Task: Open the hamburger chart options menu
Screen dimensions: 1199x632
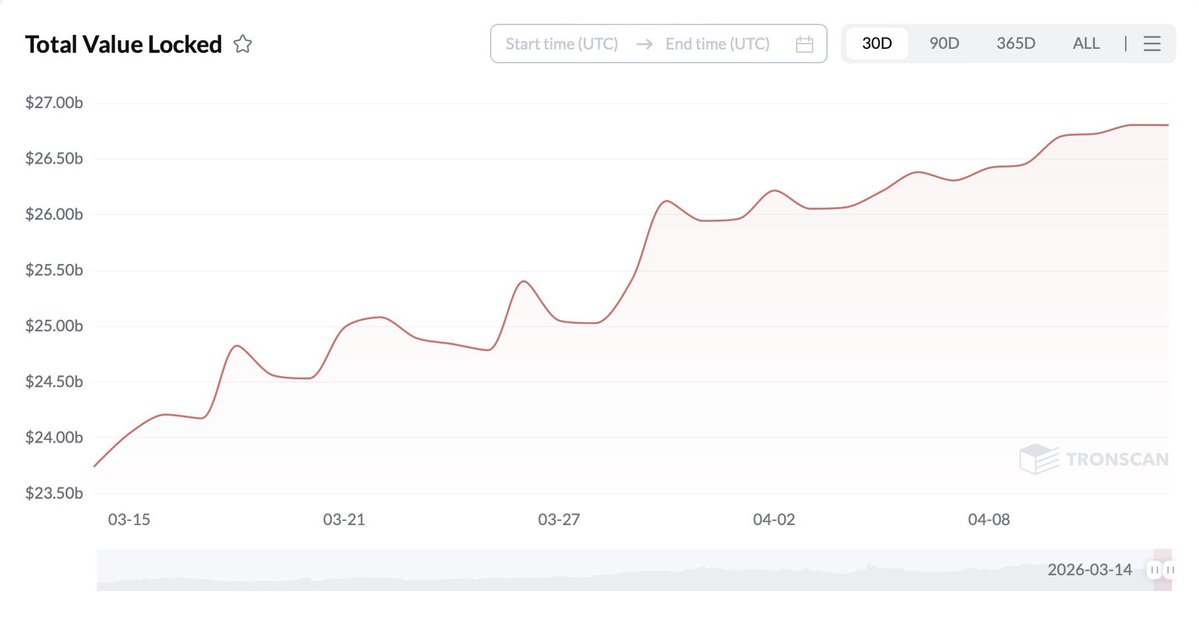Action: click(x=1152, y=44)
